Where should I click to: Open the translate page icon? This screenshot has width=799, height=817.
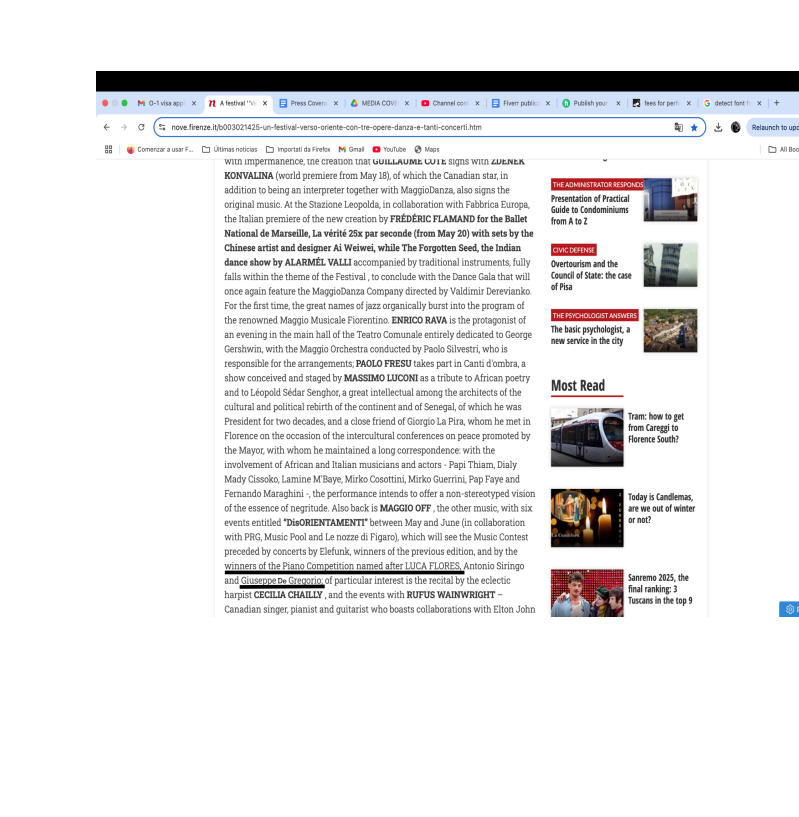678,127
